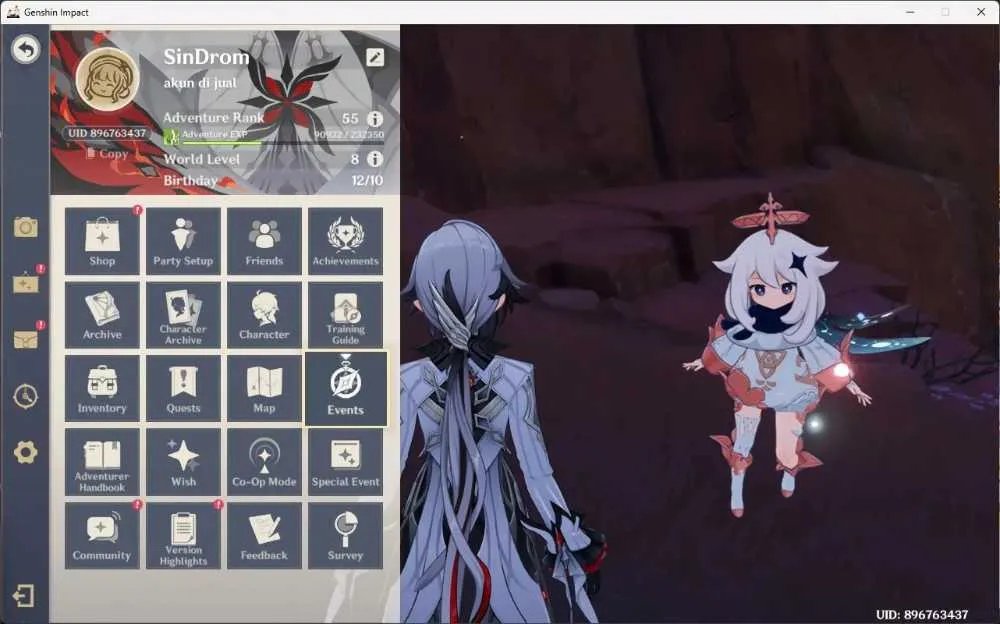Open the Events compass tile
Viewport: 1000px width, 624px height.
pyautogui.click(x=346, y=389)
